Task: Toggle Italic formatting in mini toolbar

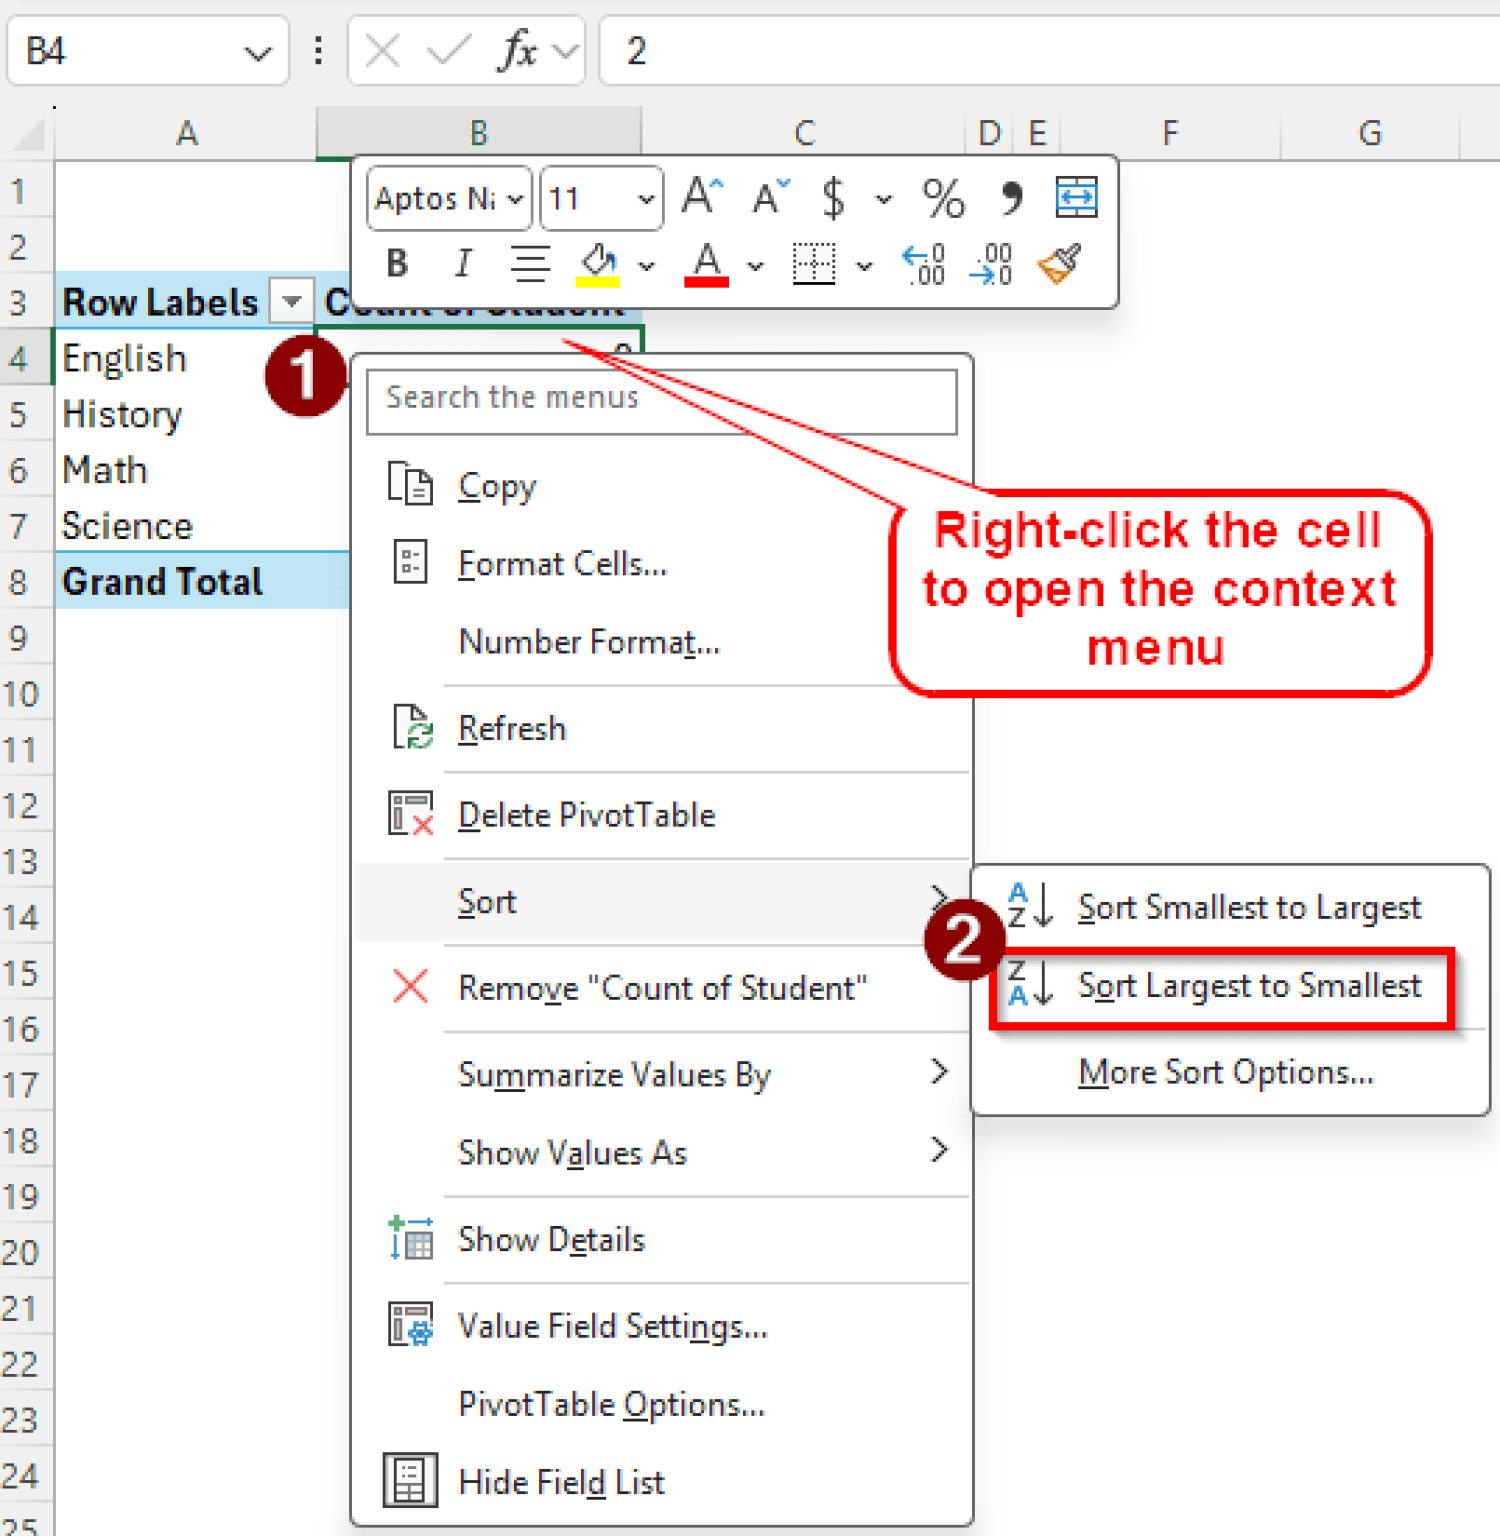Action: [x=462, y=264]
